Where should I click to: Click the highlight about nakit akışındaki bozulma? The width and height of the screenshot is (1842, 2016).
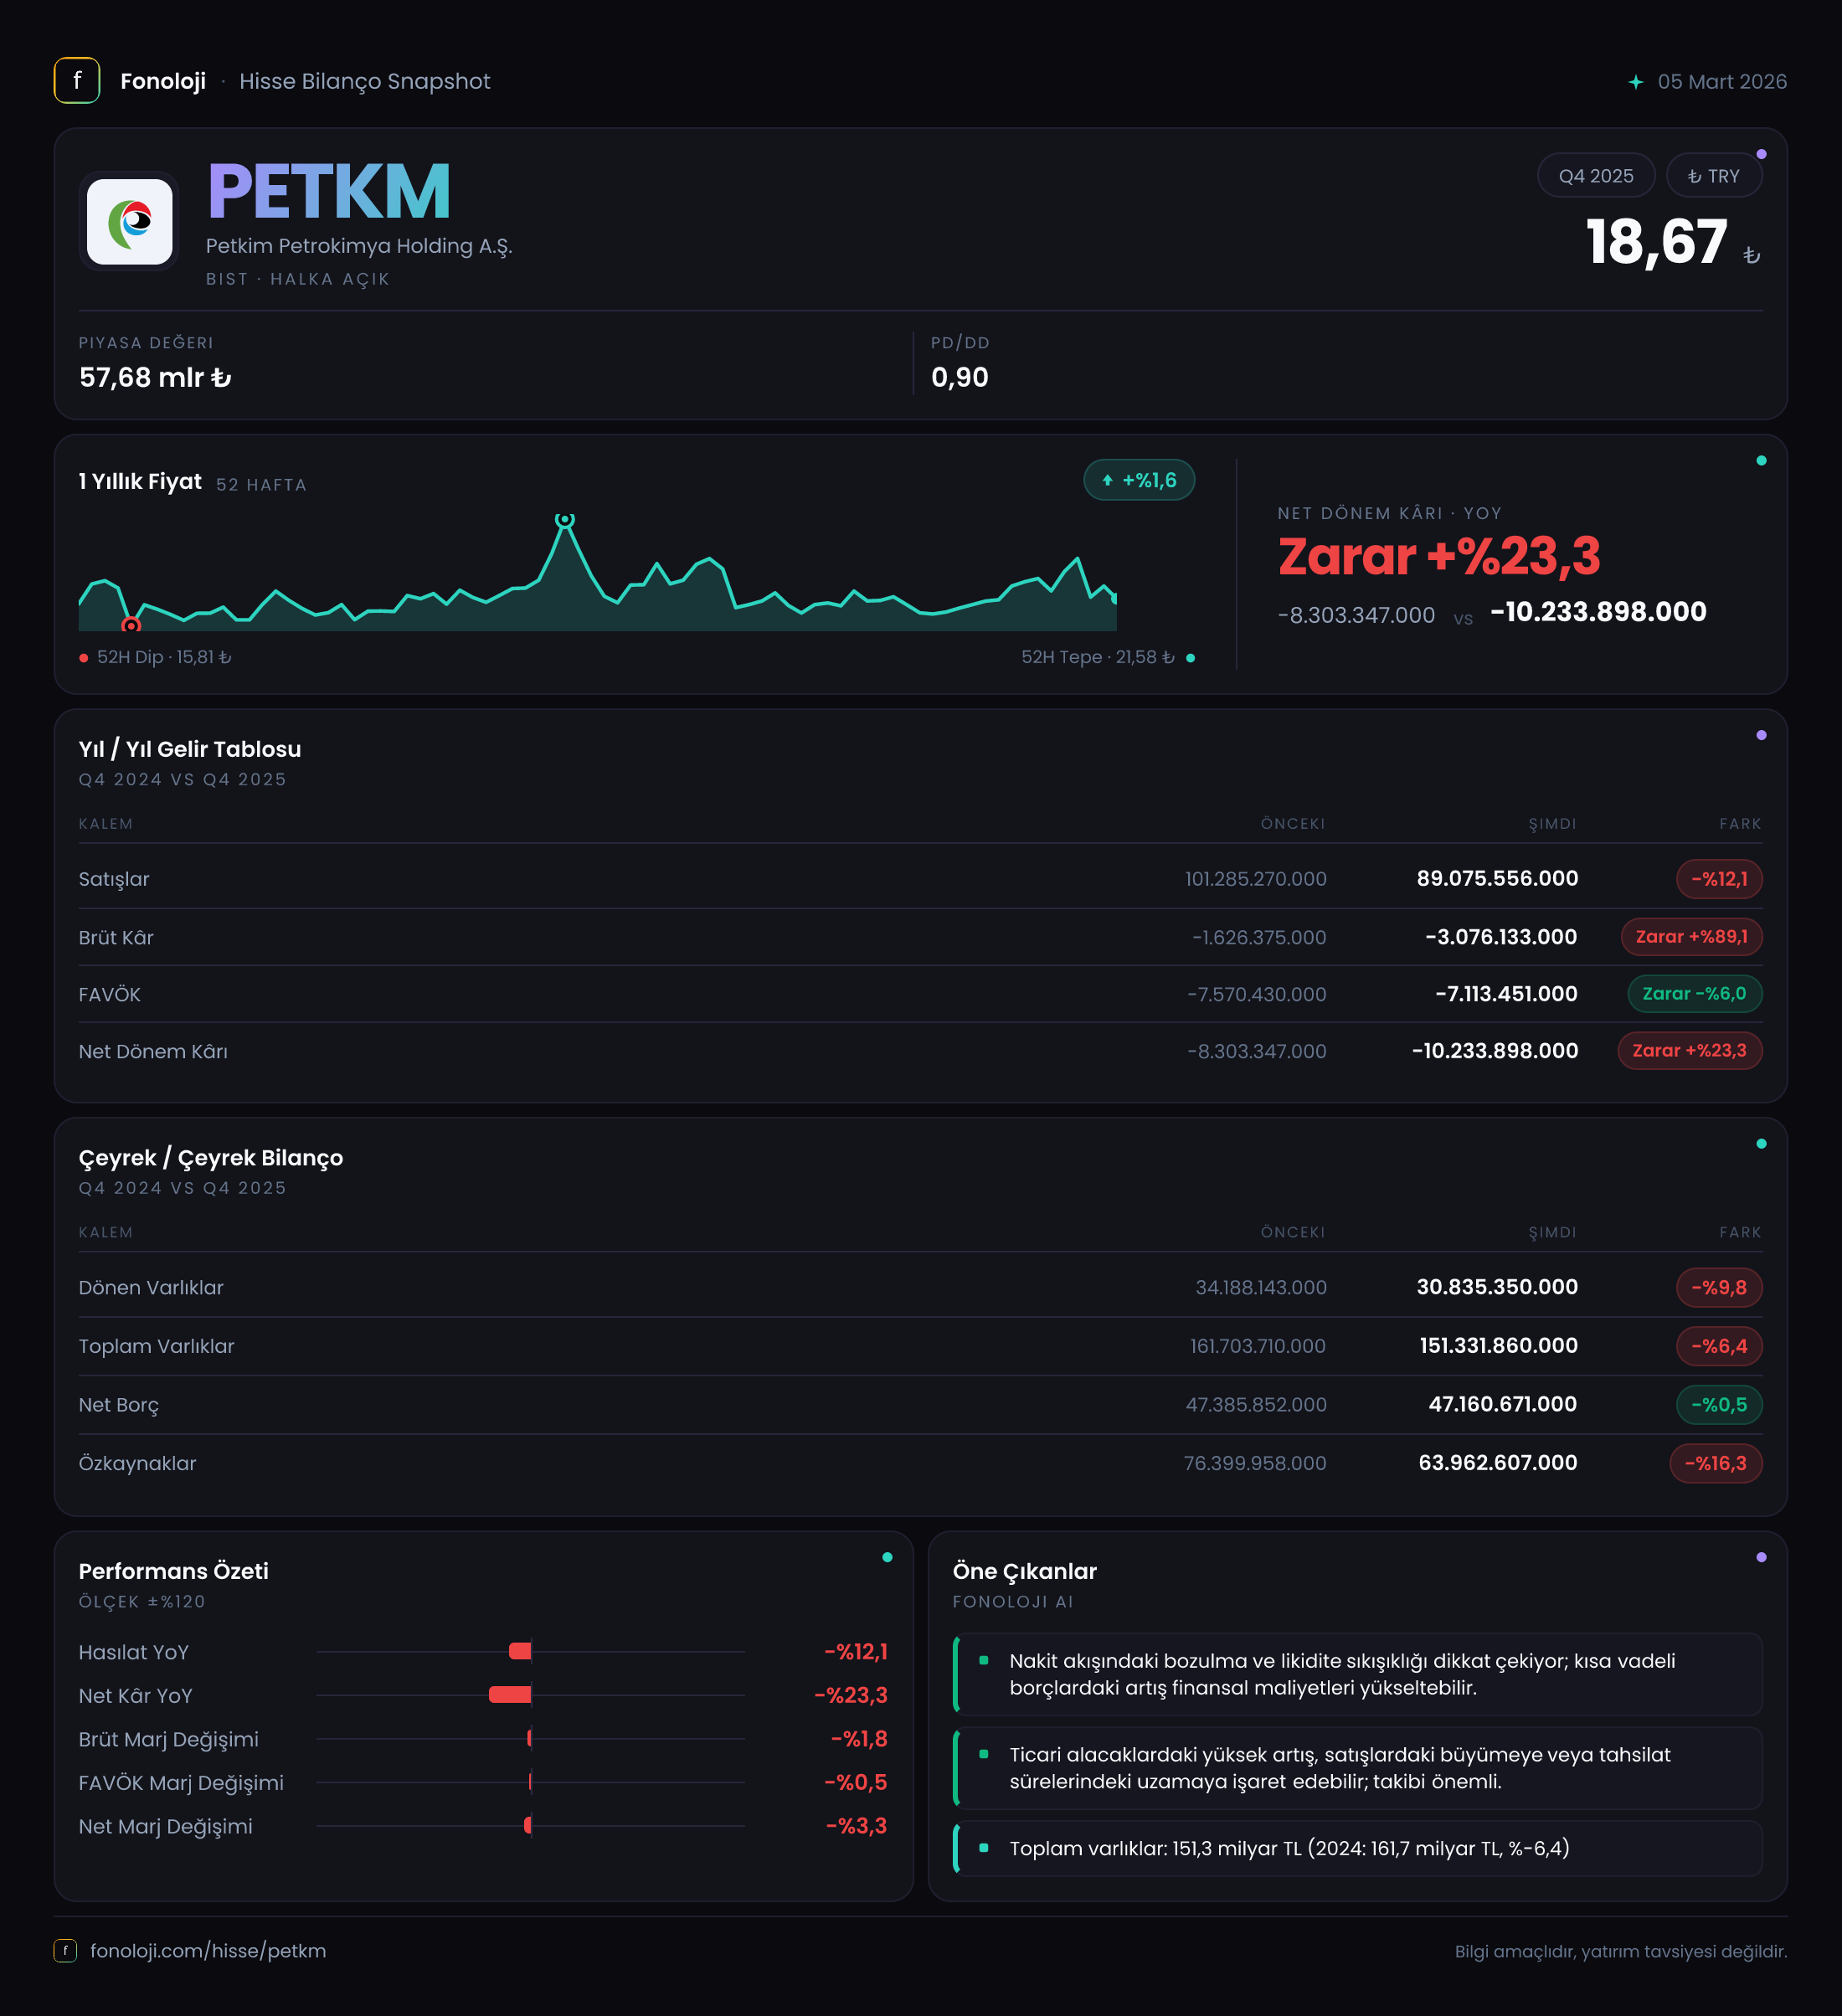[x=1358, y=1674]
